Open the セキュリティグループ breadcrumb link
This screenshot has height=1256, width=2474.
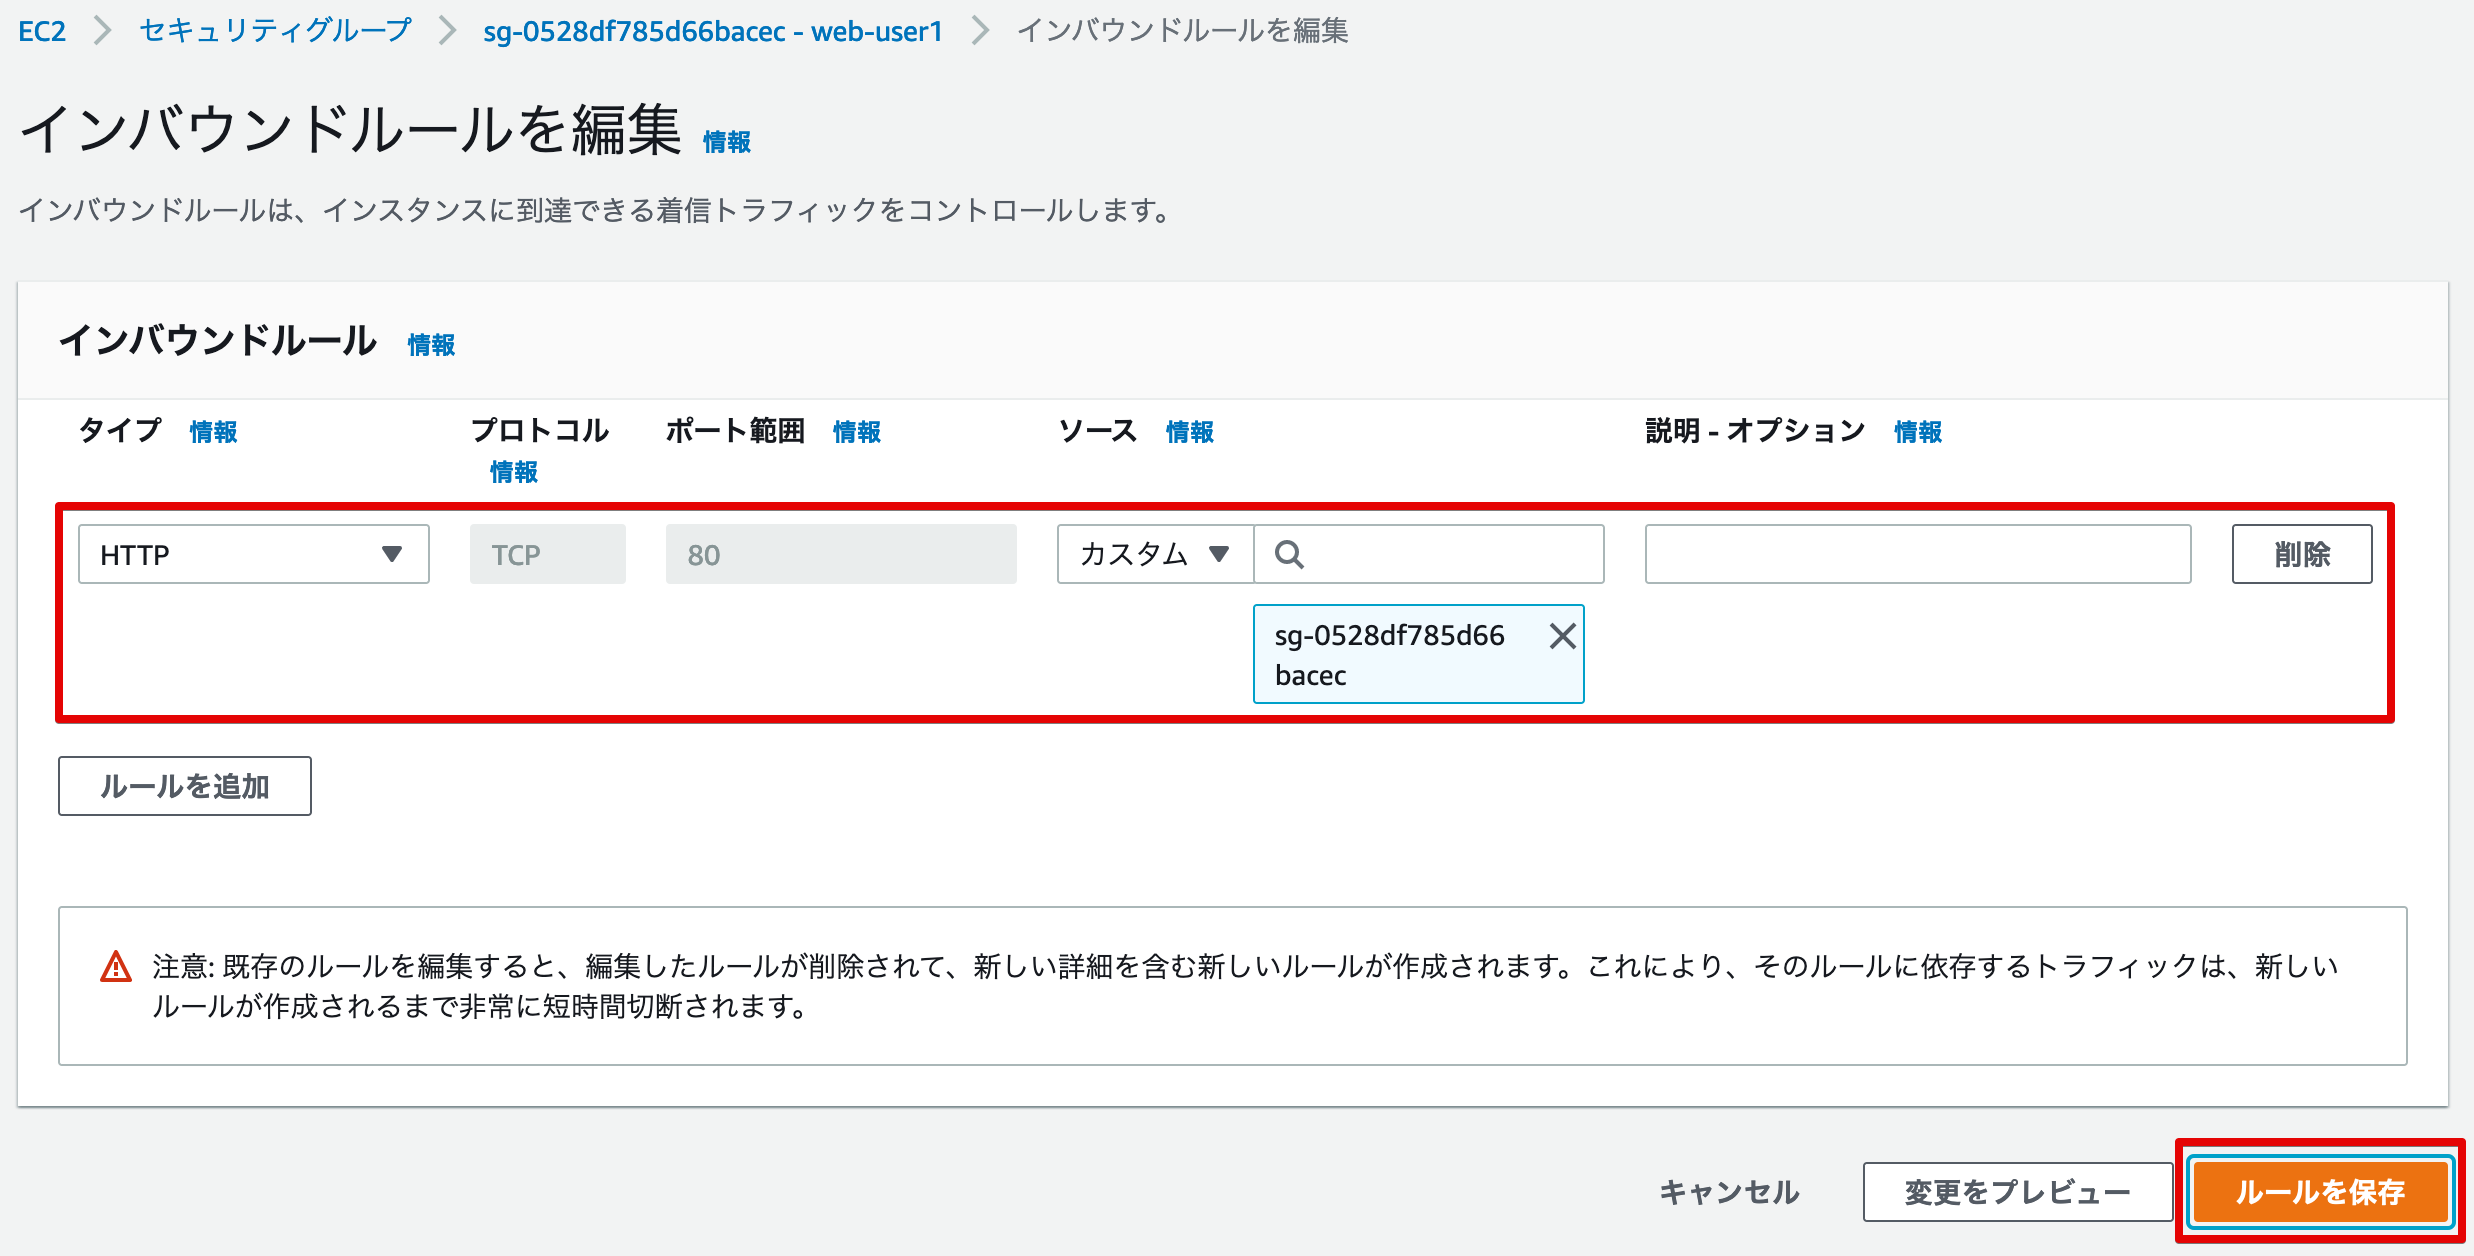point(275,31)
